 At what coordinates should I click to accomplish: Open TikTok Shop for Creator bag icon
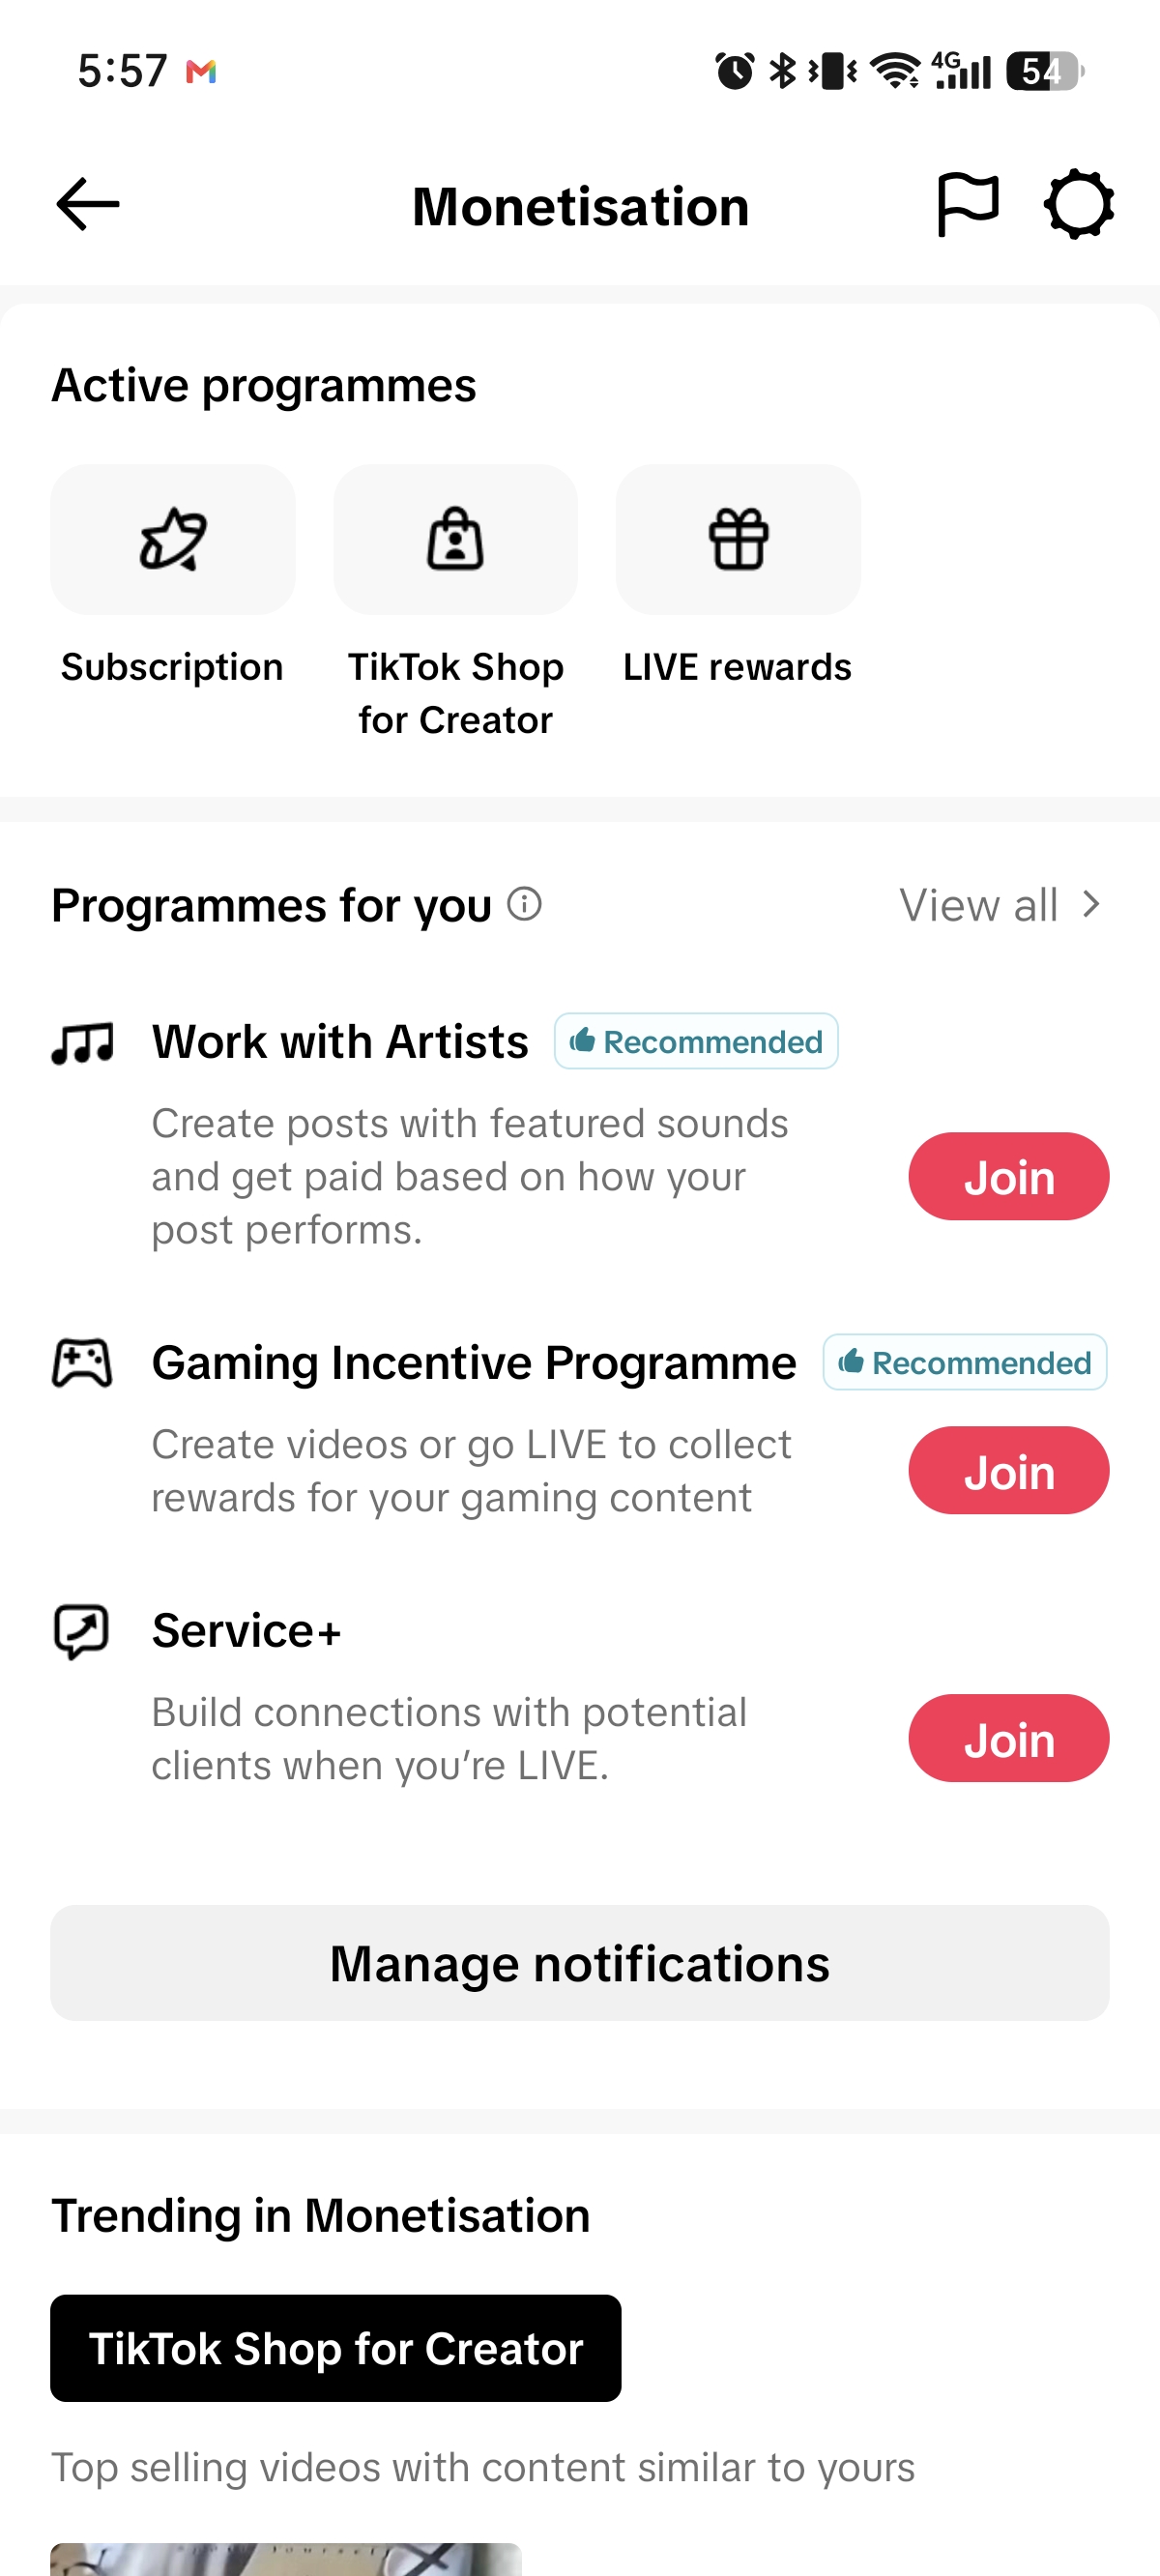455,539
